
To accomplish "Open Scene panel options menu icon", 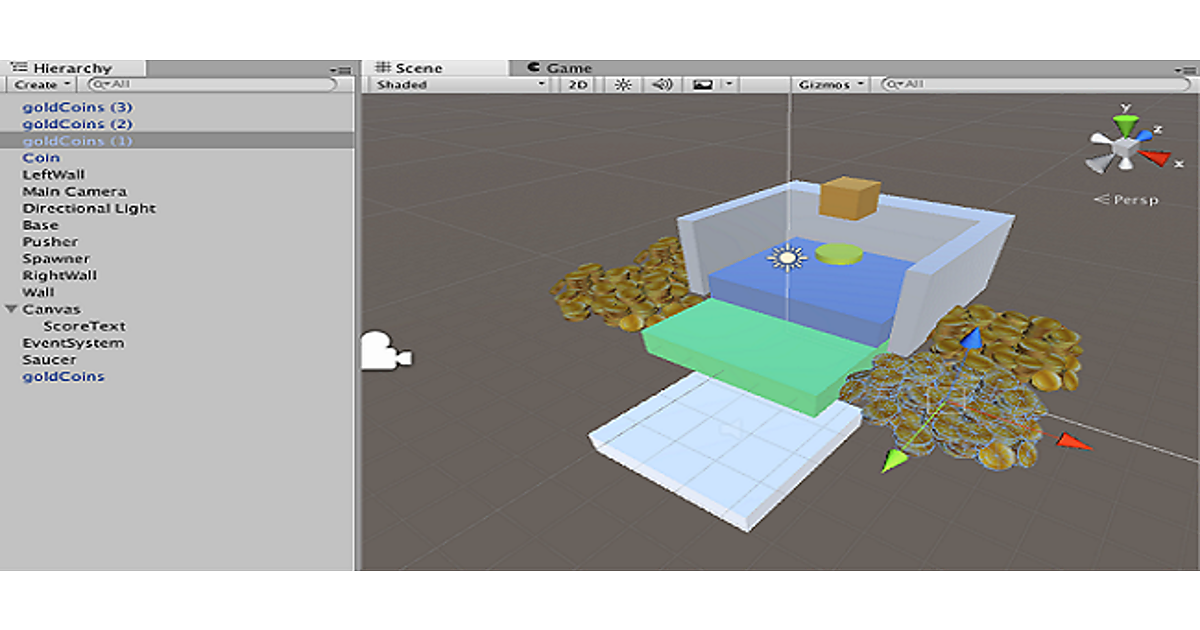I will [x=1184, y=69].
